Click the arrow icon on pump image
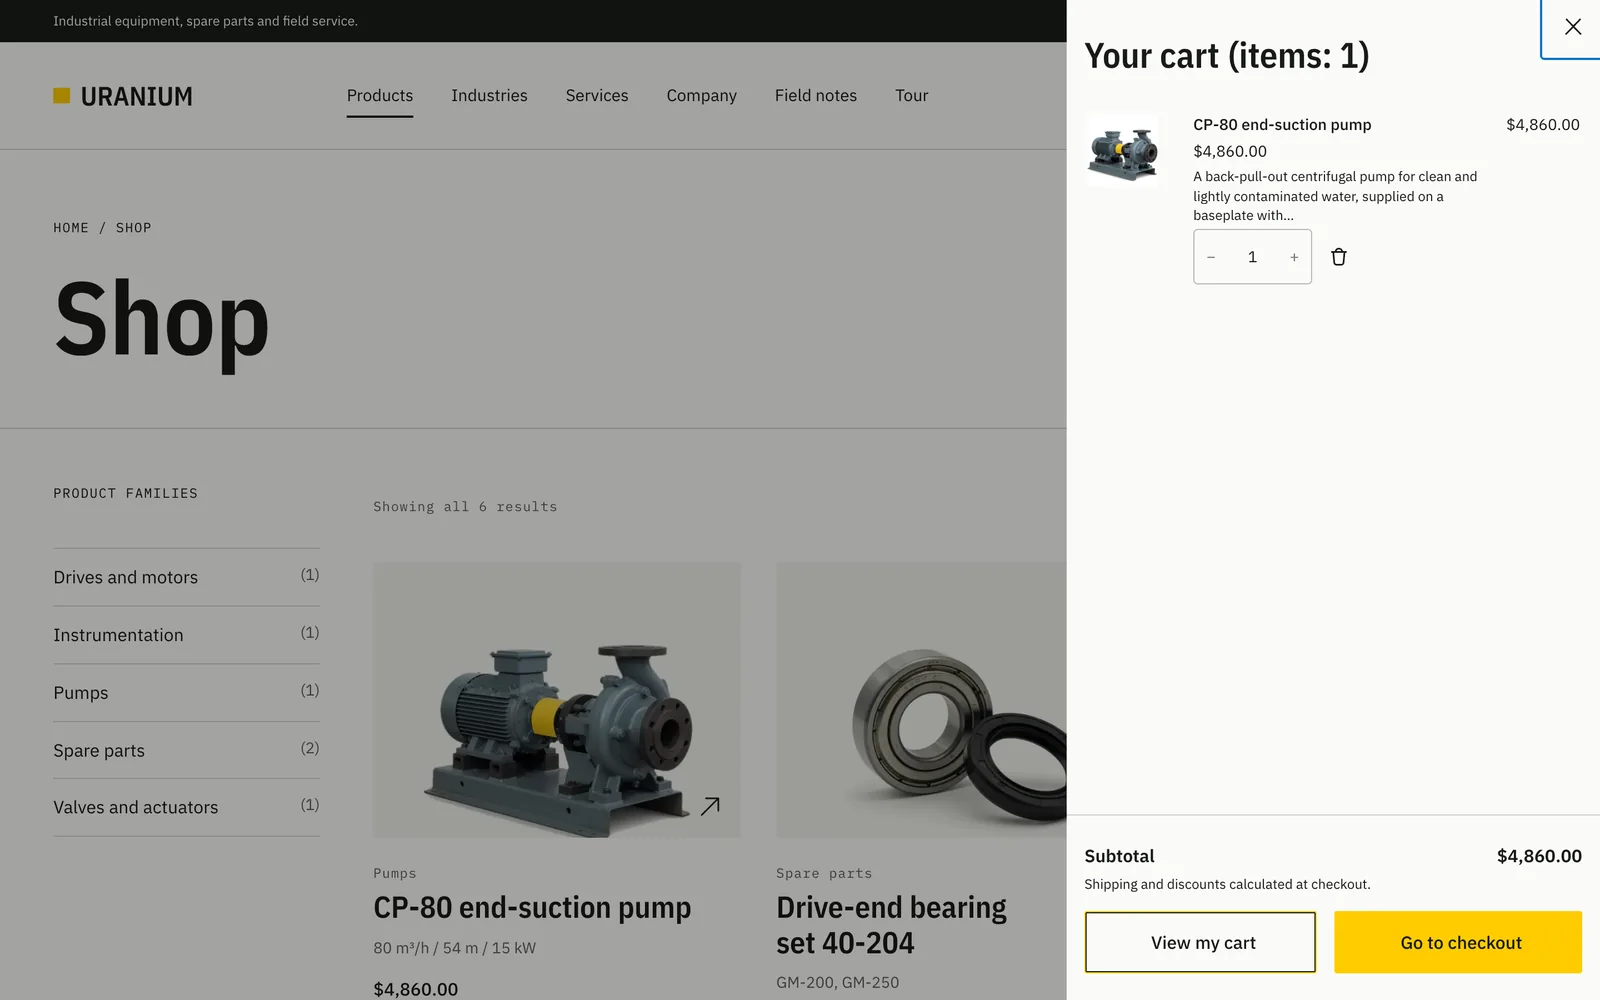The height and width of the screenshot is (1000, 1600). point(710,806)
